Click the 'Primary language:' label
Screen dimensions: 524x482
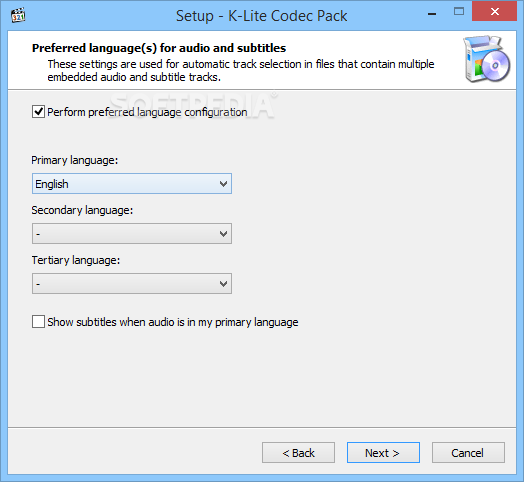click(x=75, y=160)
